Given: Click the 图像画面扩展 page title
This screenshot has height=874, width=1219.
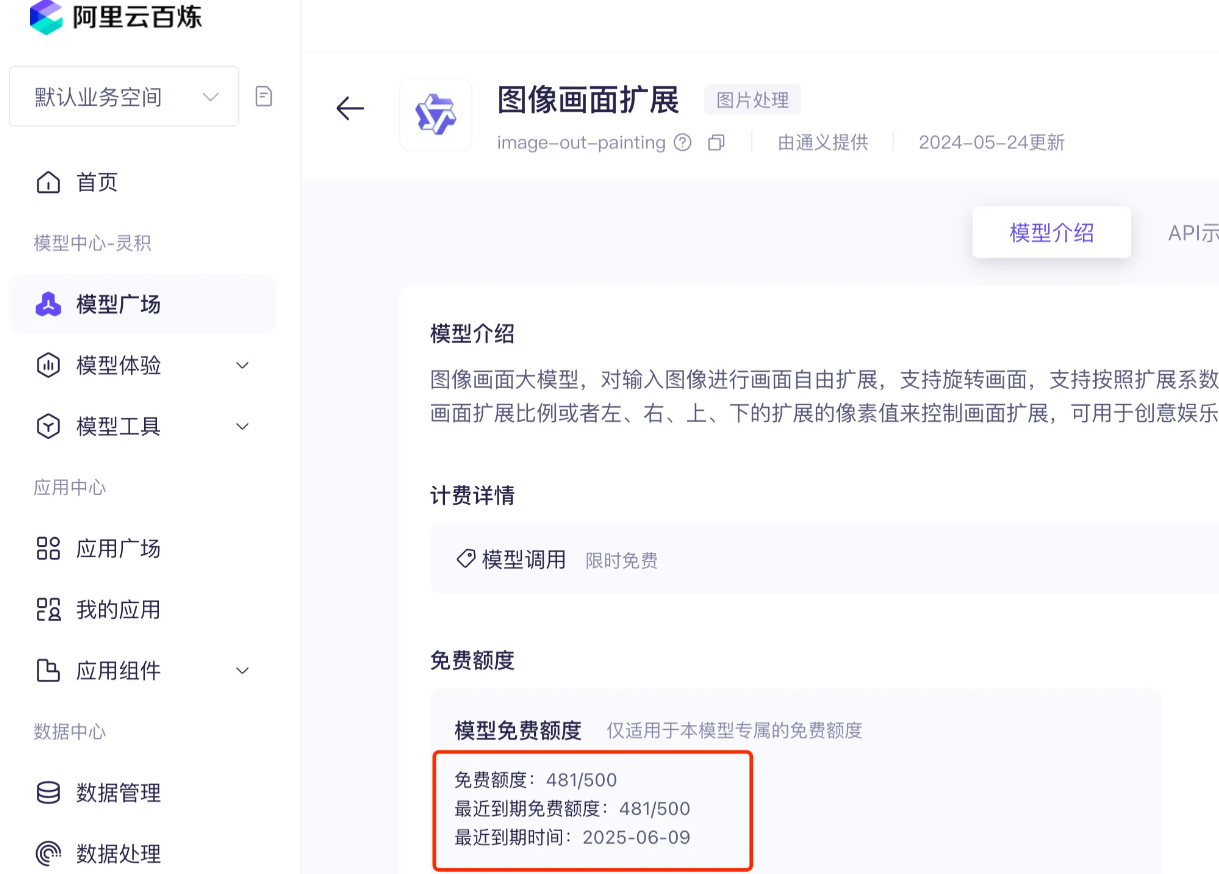Looking at the screenshot, I should [x=588, y=100].
